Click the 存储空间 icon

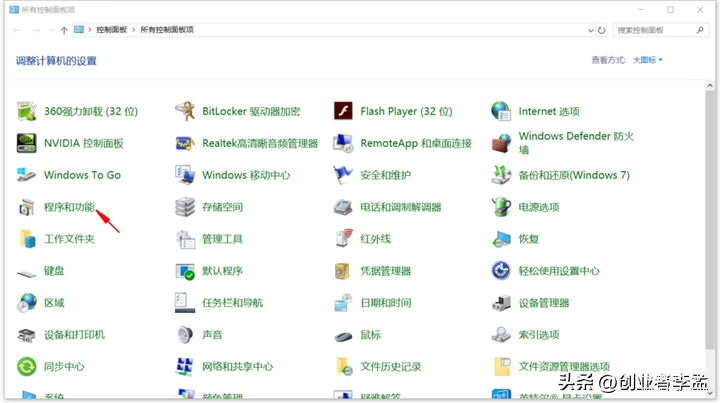185,207
